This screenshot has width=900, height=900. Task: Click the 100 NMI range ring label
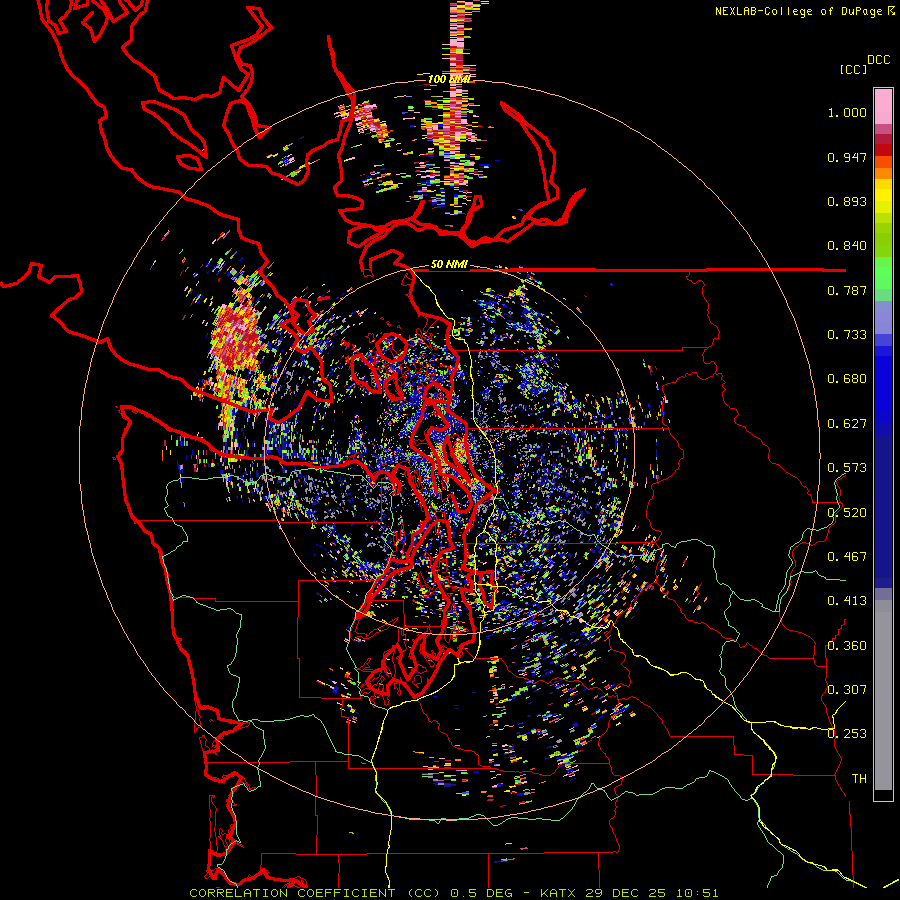pos(449,79)
